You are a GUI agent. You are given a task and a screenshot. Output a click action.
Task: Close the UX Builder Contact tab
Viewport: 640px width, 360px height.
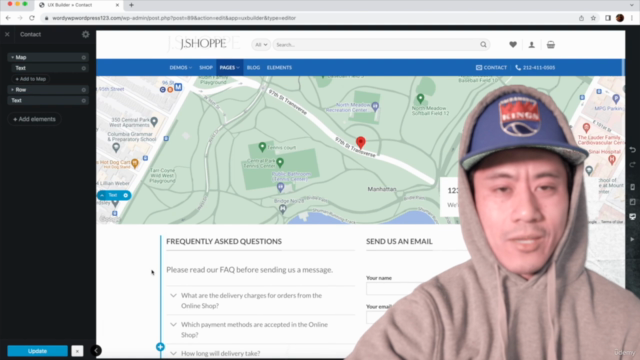117,5
